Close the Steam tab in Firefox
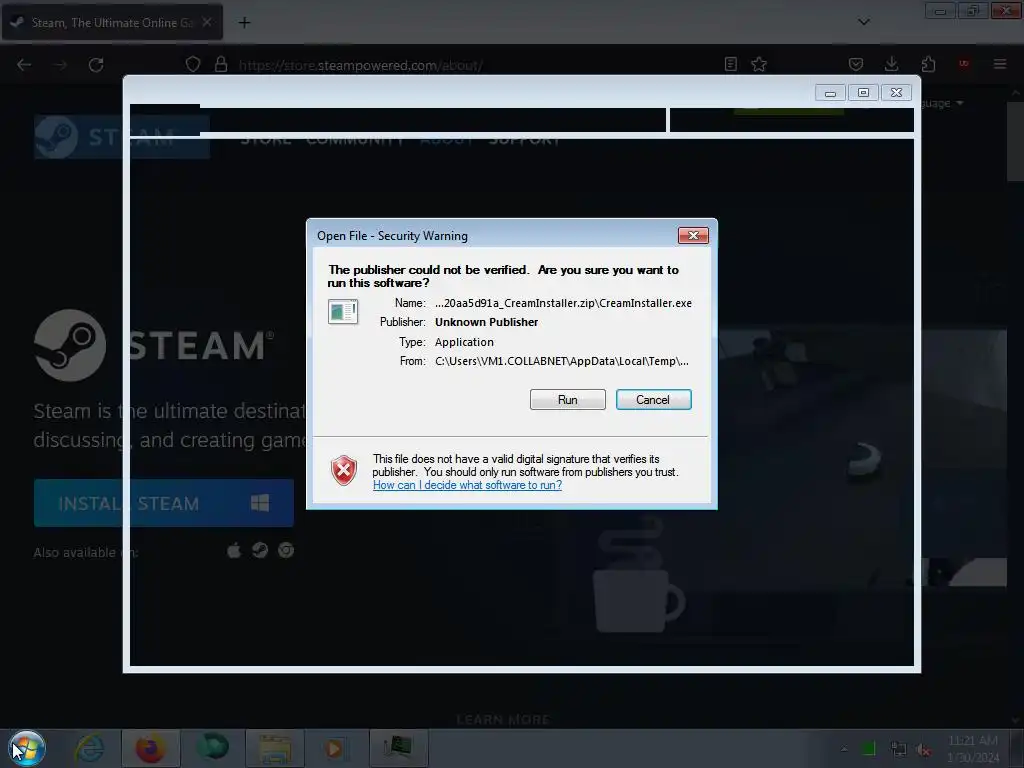This screenshot has height=768, width=1024. (207, 22)
